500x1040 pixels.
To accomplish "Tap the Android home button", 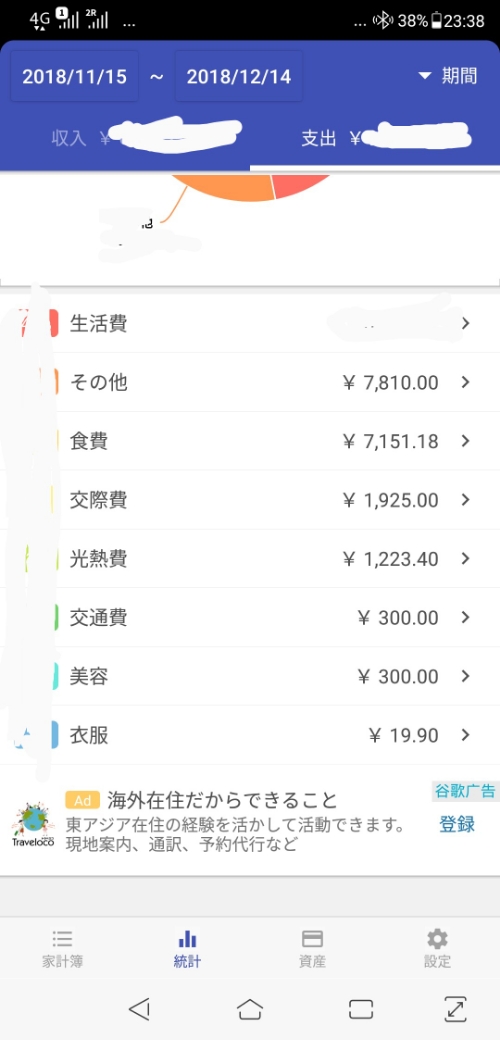I will click(x=250, y=1009).
